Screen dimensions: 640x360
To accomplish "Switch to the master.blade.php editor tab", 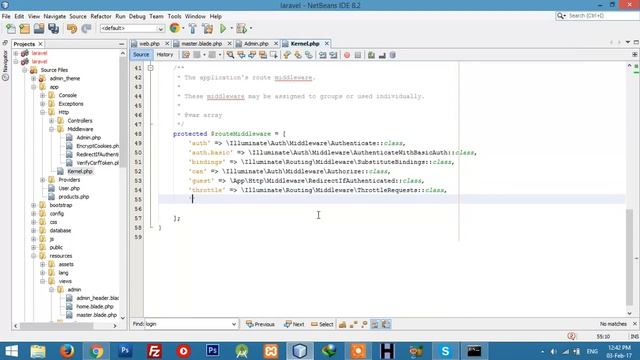I will [x=202, y=44].
